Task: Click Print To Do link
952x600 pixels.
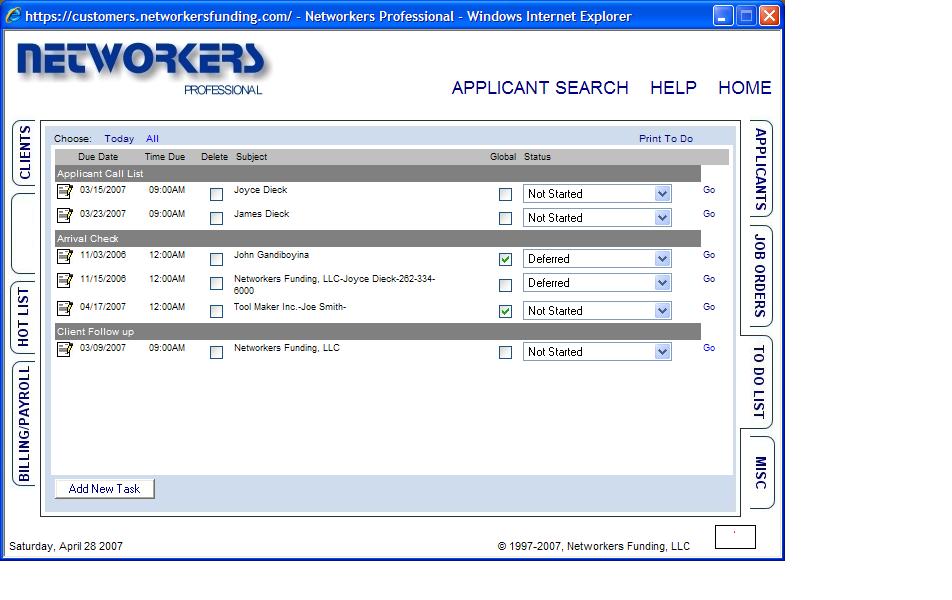Action: pyautogui.click(x=665, y=138)
